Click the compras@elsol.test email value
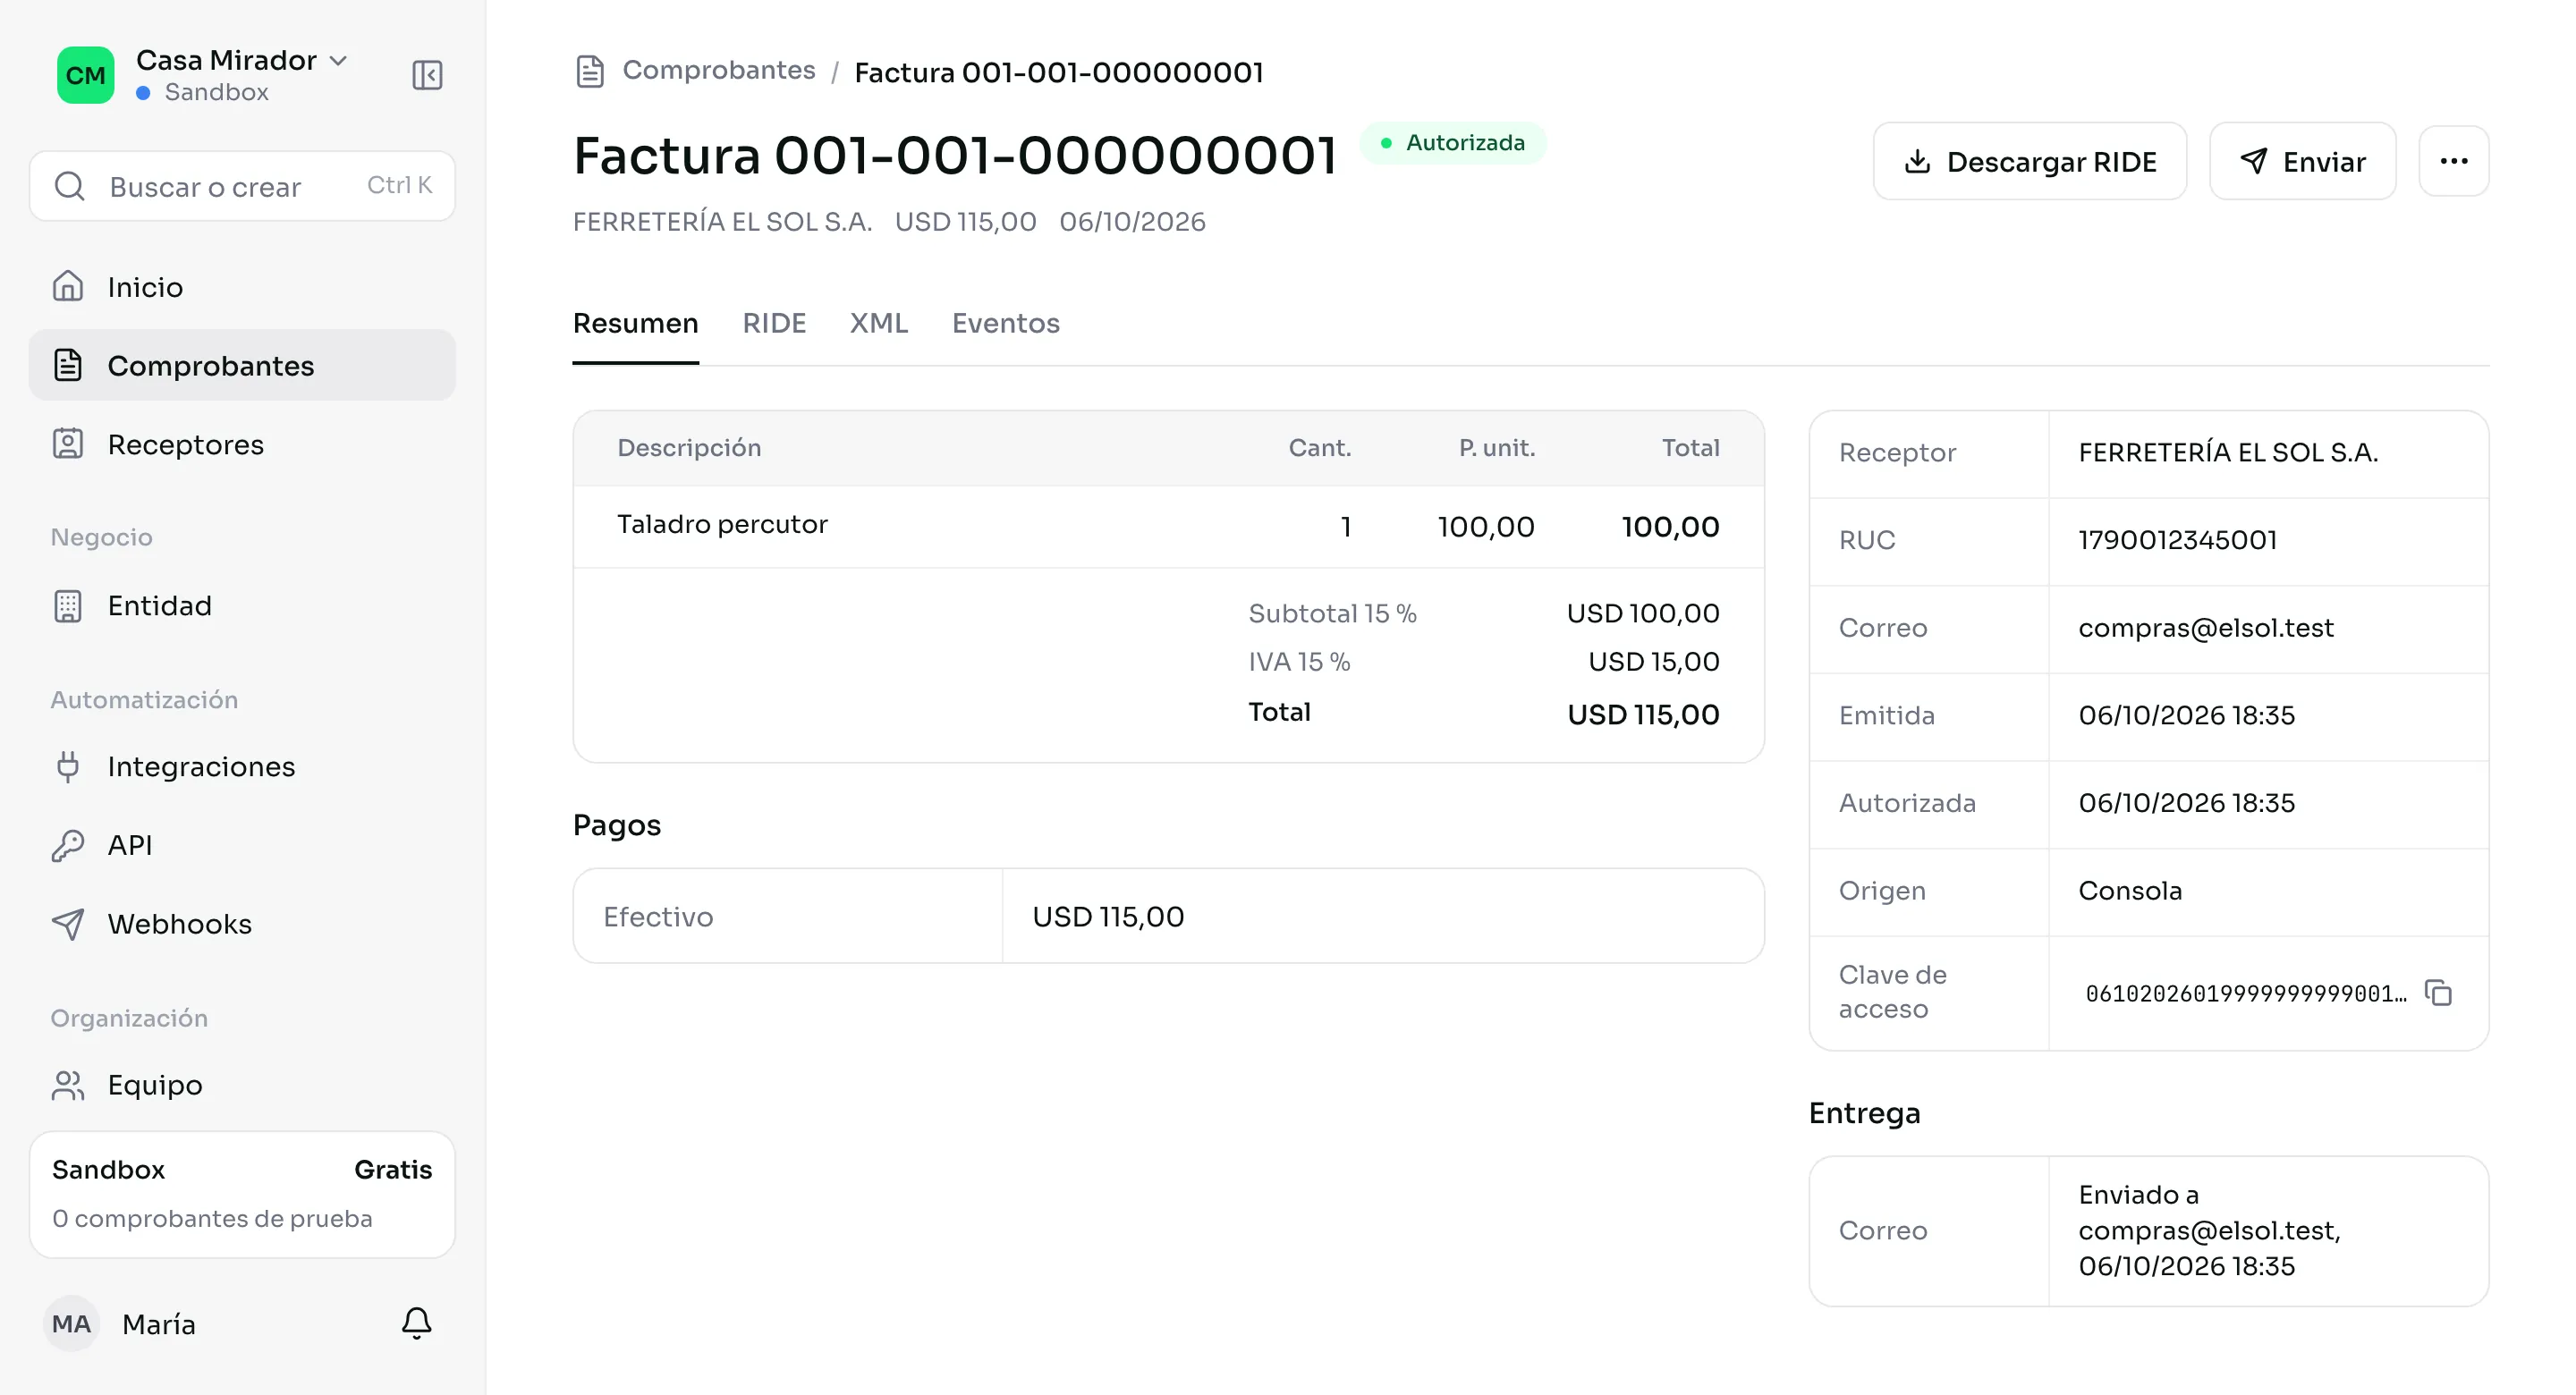 pos(2206,628)
